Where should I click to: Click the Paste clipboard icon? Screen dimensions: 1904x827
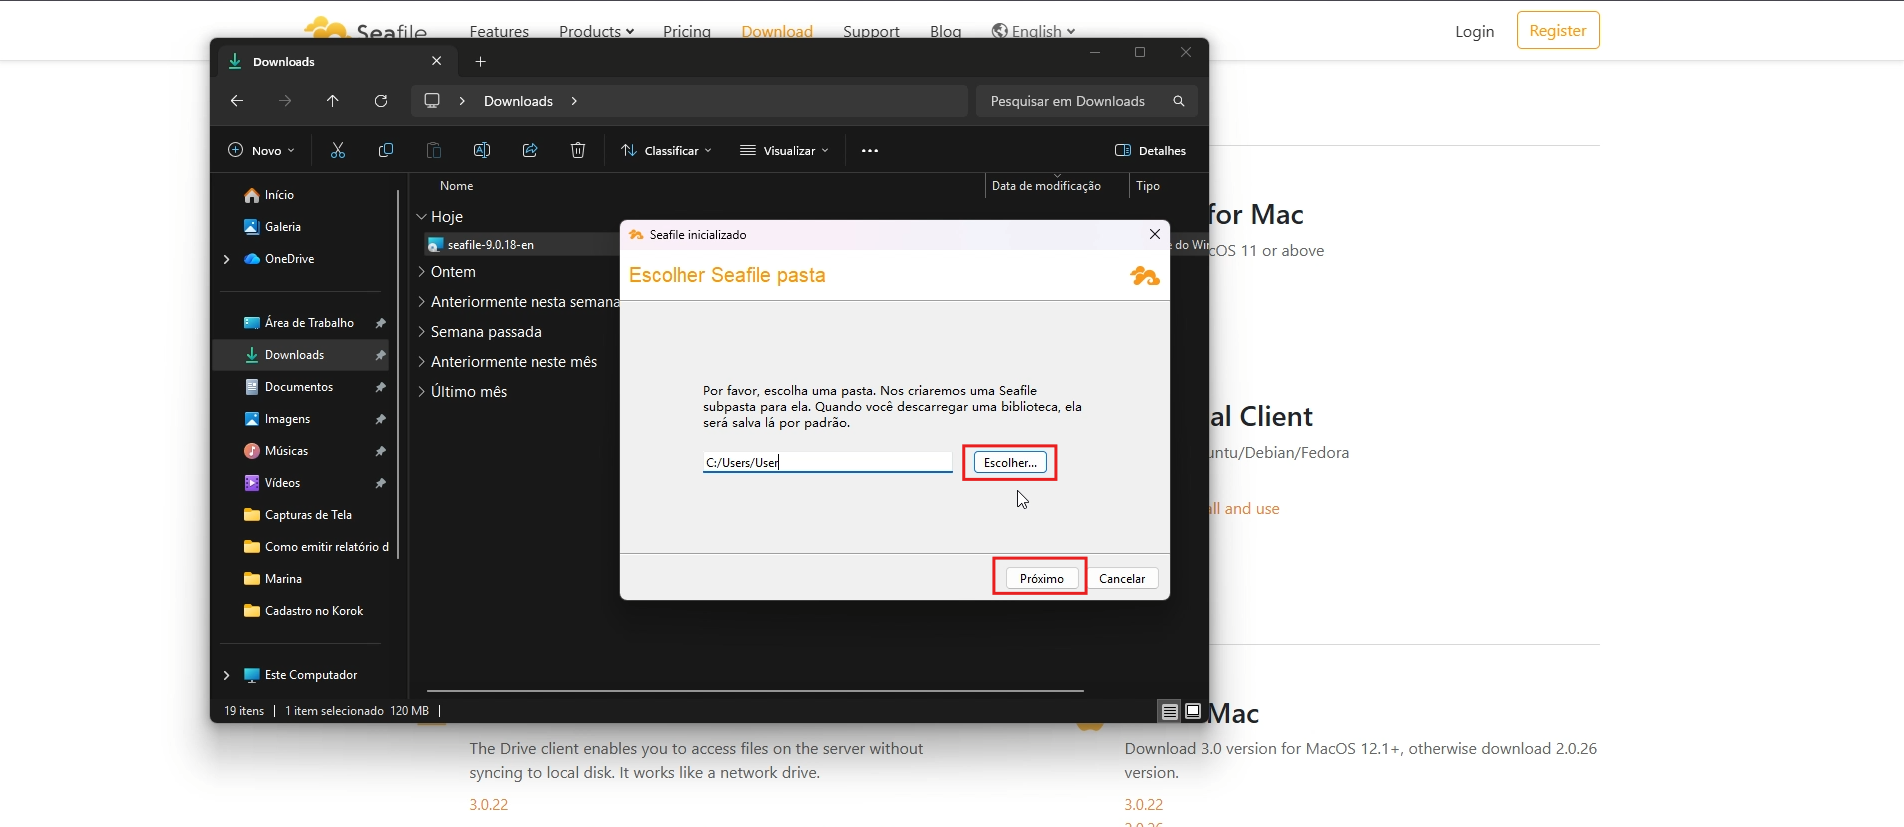434,150
